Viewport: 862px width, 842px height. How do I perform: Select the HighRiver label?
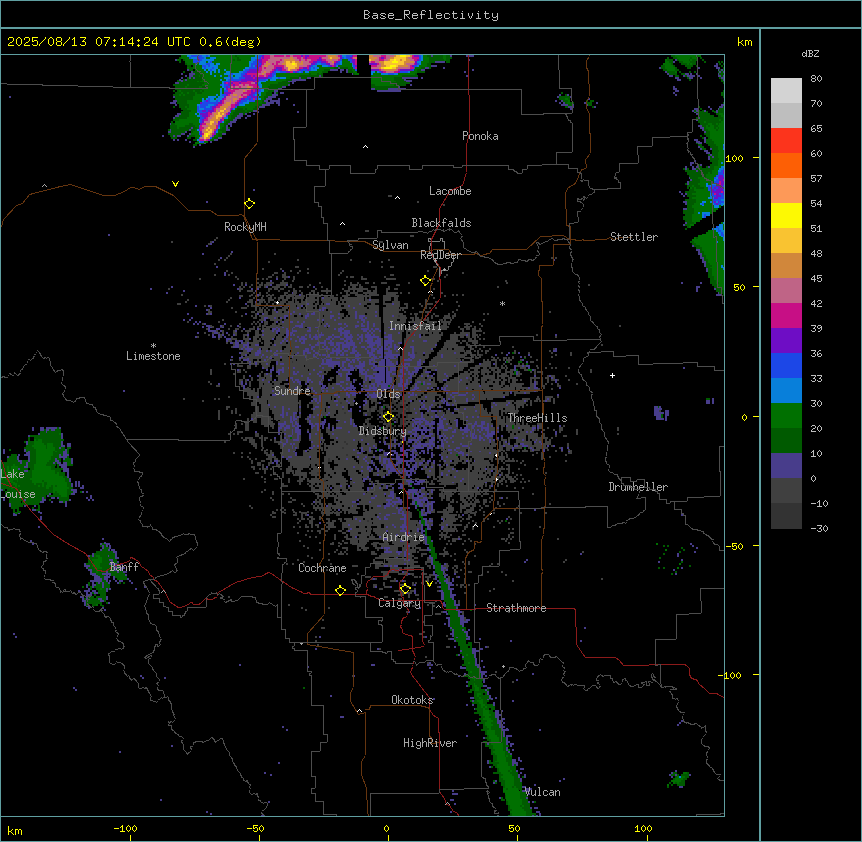[430, 743]
